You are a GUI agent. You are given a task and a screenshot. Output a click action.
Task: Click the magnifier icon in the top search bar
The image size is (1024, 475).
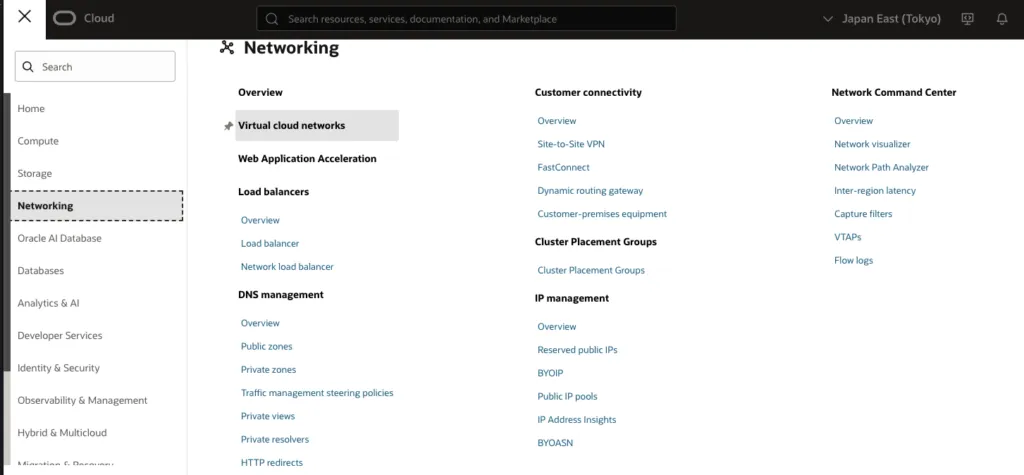pos(273,19)
